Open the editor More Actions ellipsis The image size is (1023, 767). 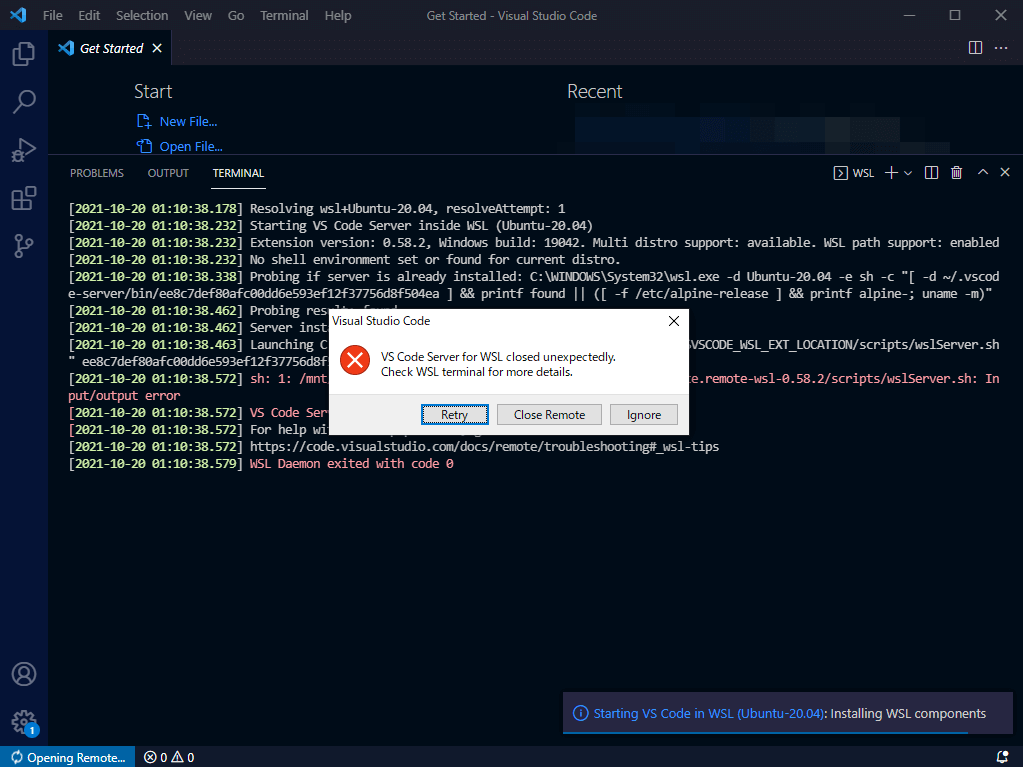1001,47
